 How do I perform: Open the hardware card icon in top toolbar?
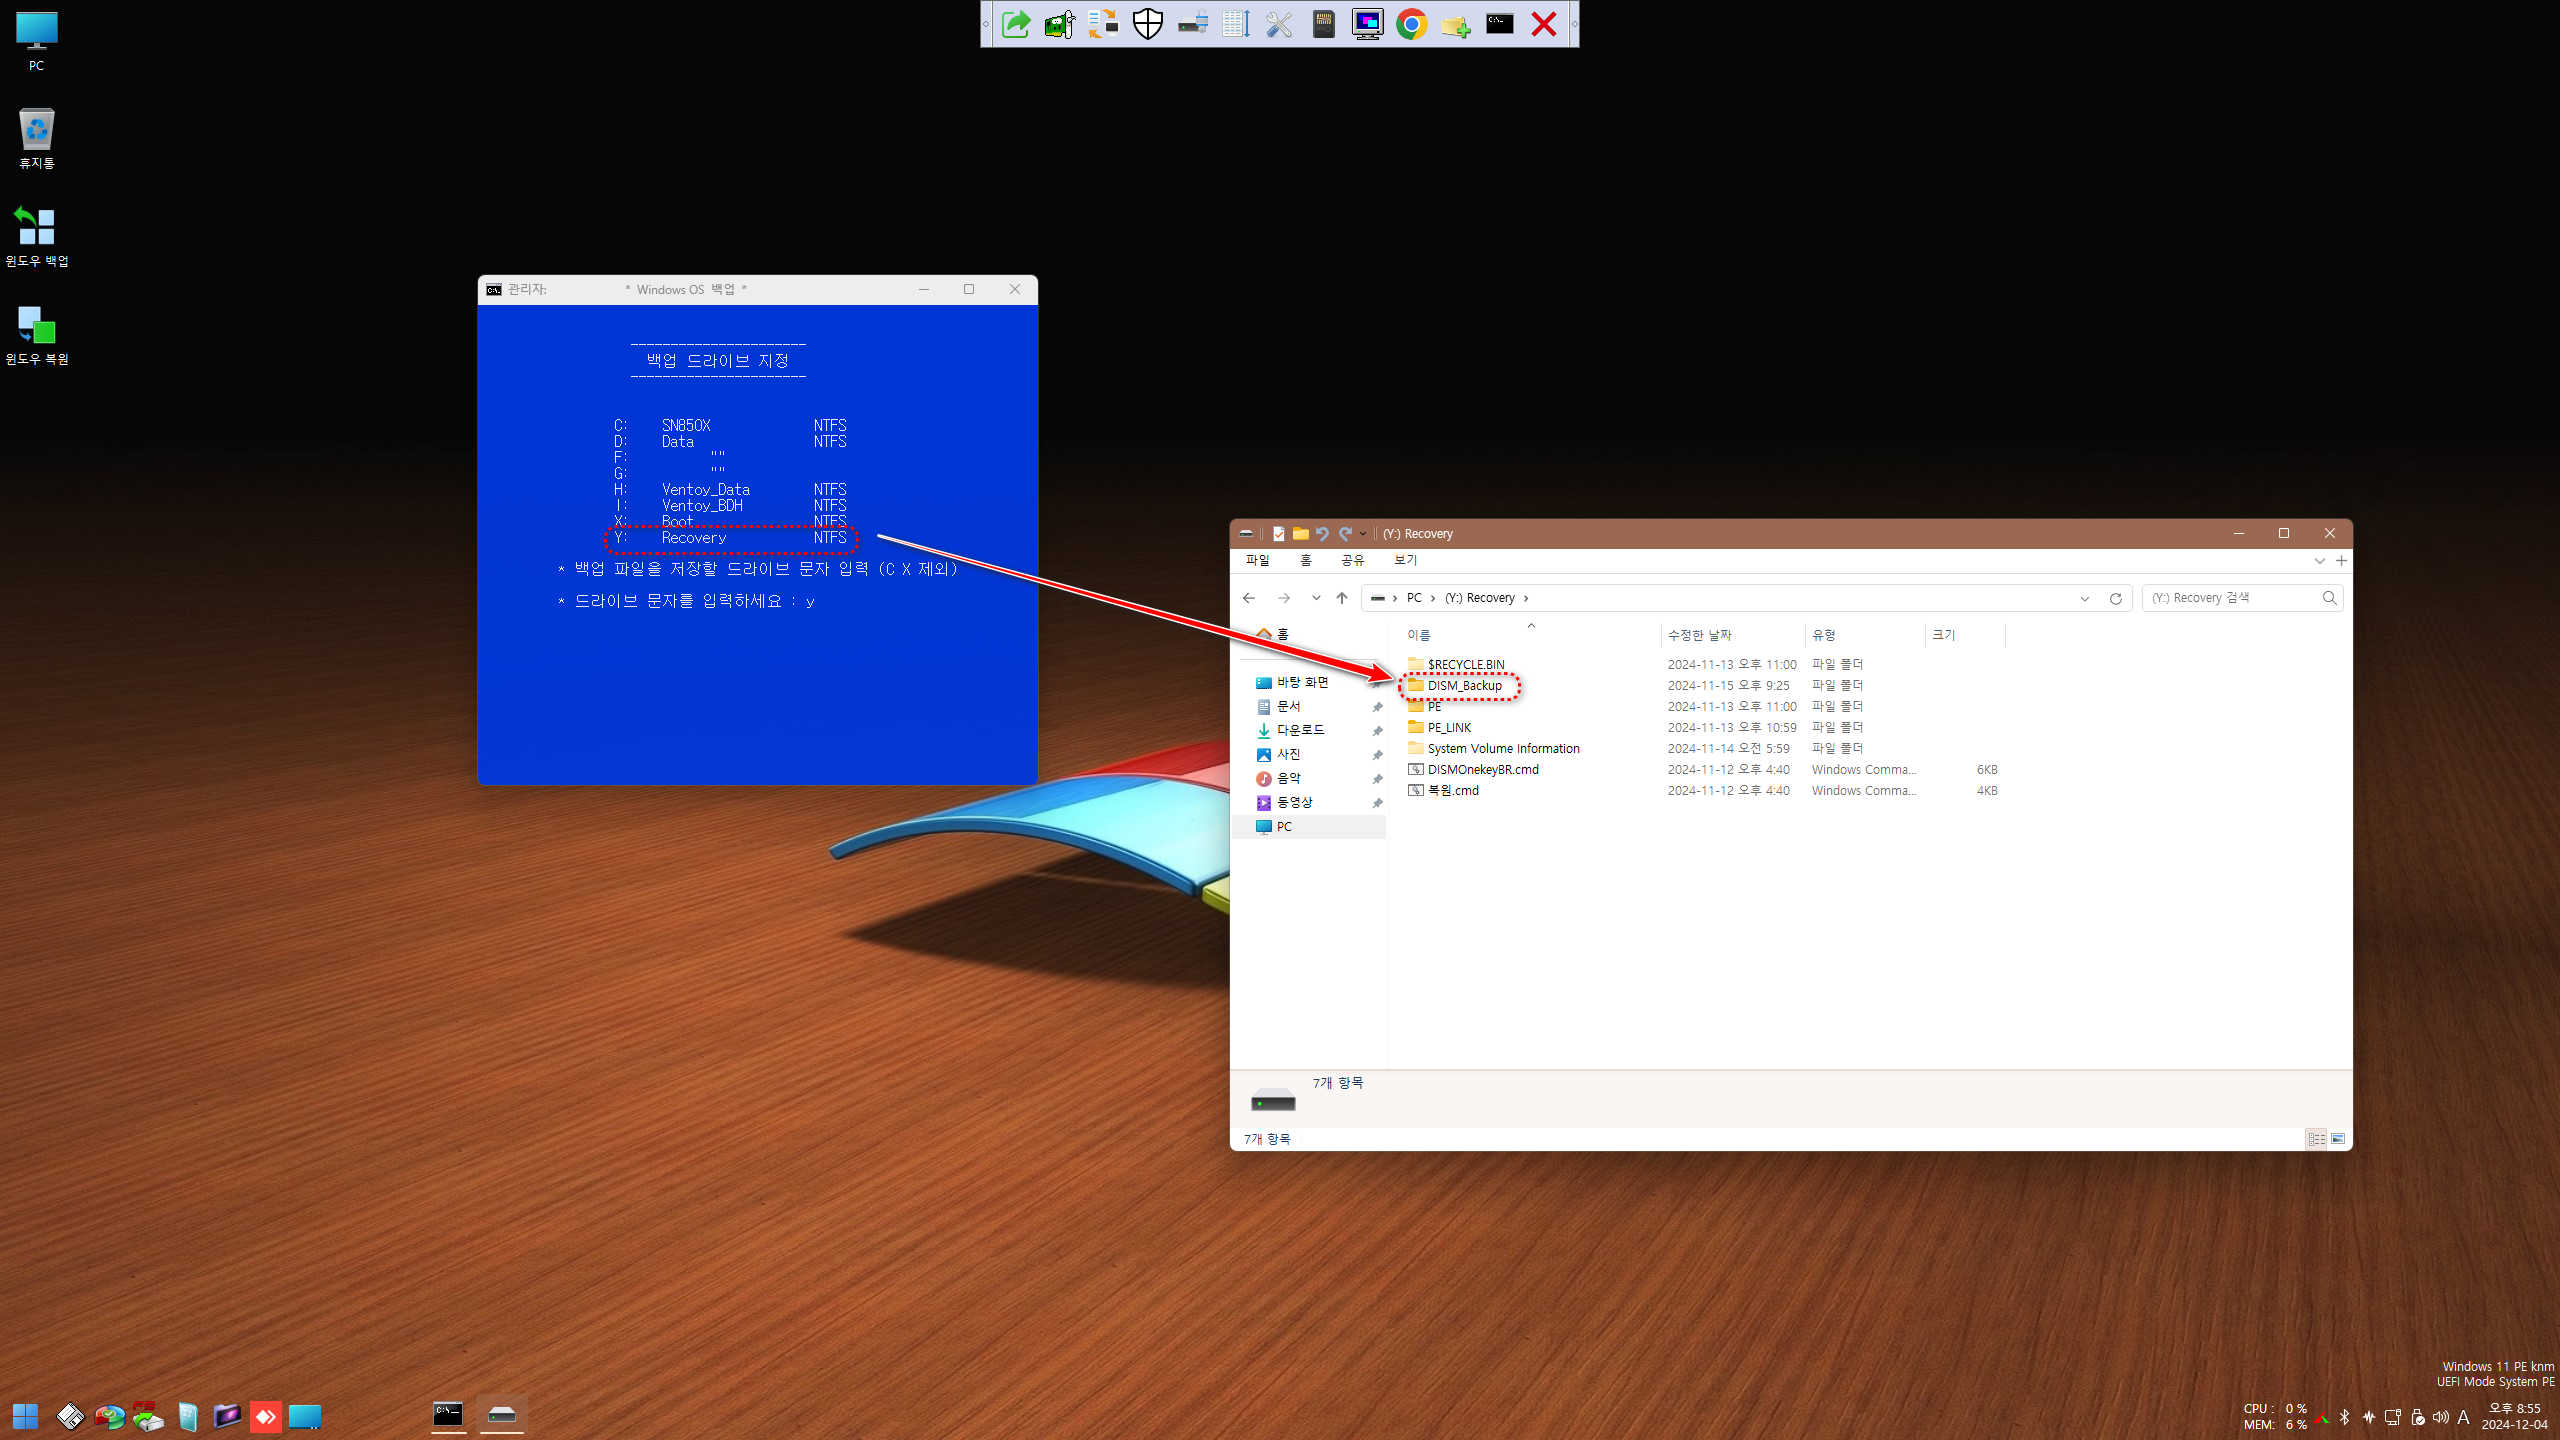click(x=1060, y=24)
